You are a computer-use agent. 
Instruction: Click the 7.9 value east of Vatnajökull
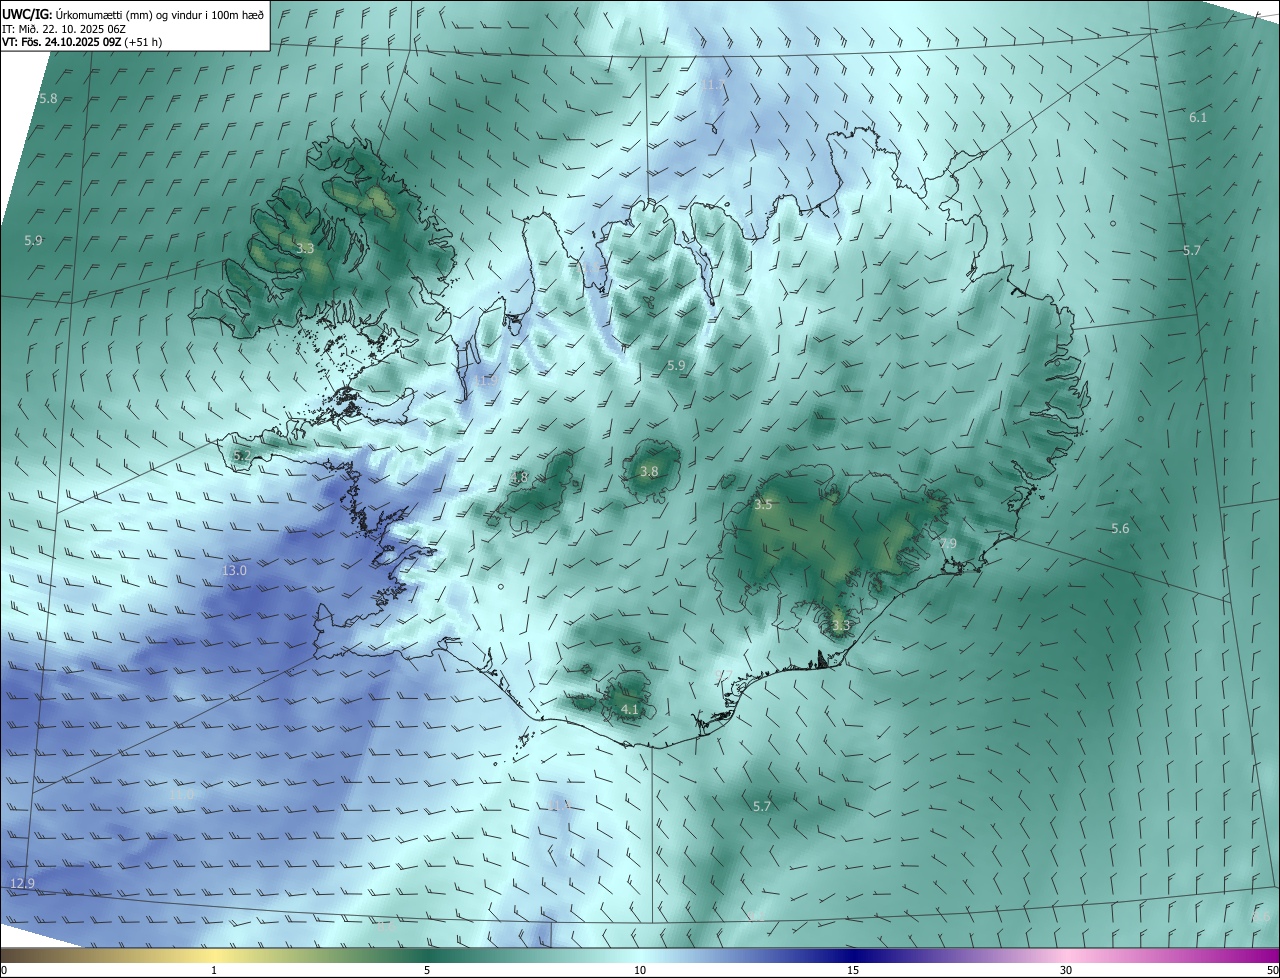tap(948, 543)
